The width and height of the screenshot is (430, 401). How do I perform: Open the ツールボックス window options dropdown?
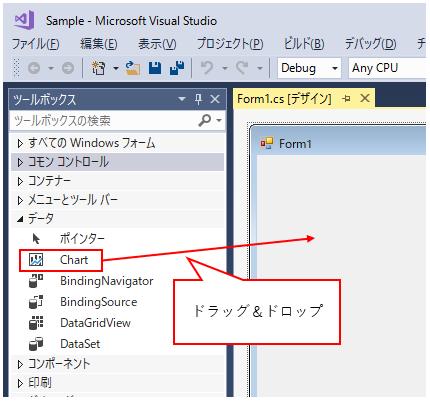click(182, 99)
